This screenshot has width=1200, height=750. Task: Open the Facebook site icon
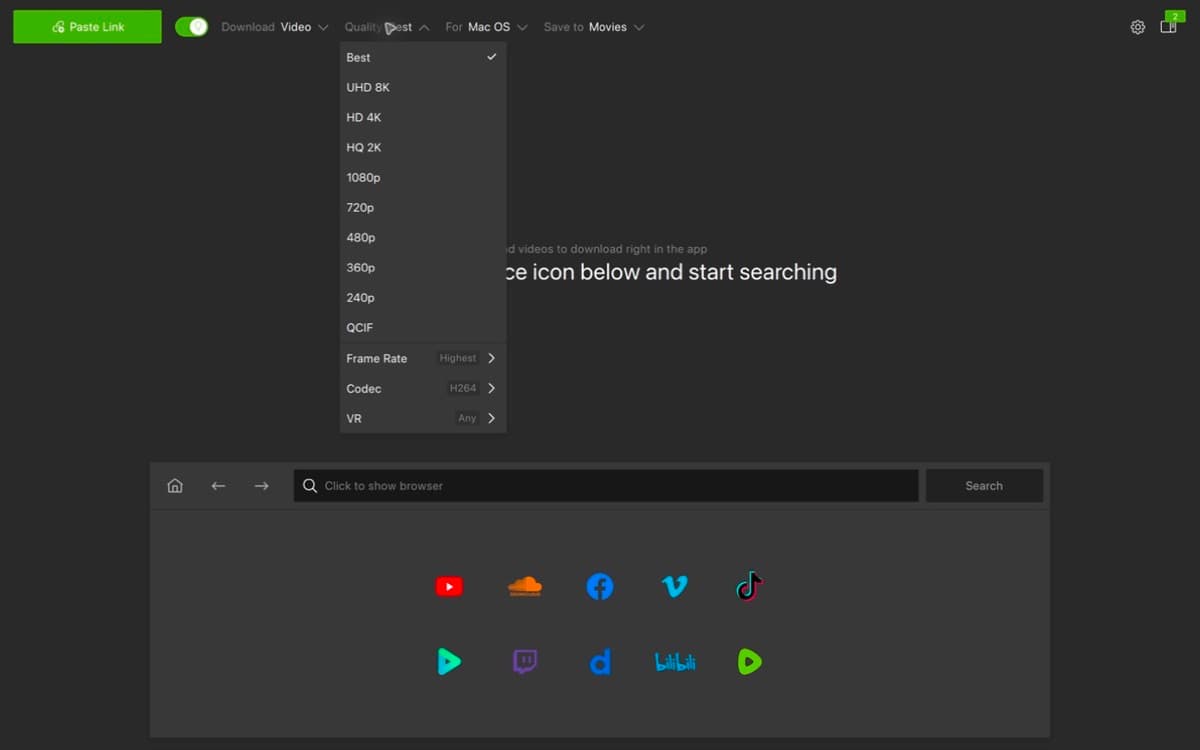click(x=600, y=587)
